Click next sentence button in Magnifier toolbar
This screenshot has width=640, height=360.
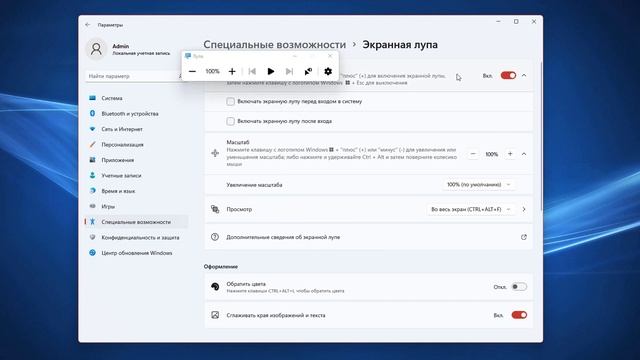289,71
